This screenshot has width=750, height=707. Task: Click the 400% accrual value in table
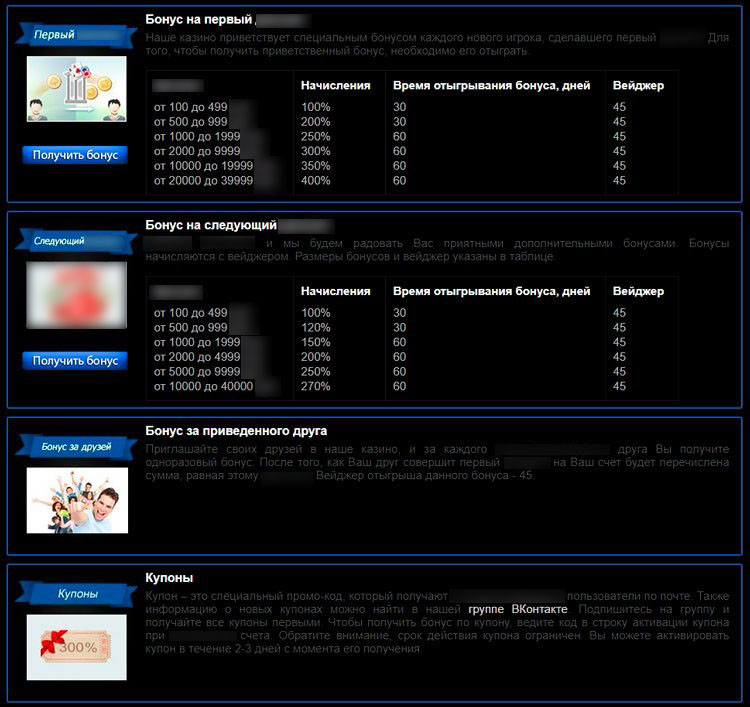[315, 181]
